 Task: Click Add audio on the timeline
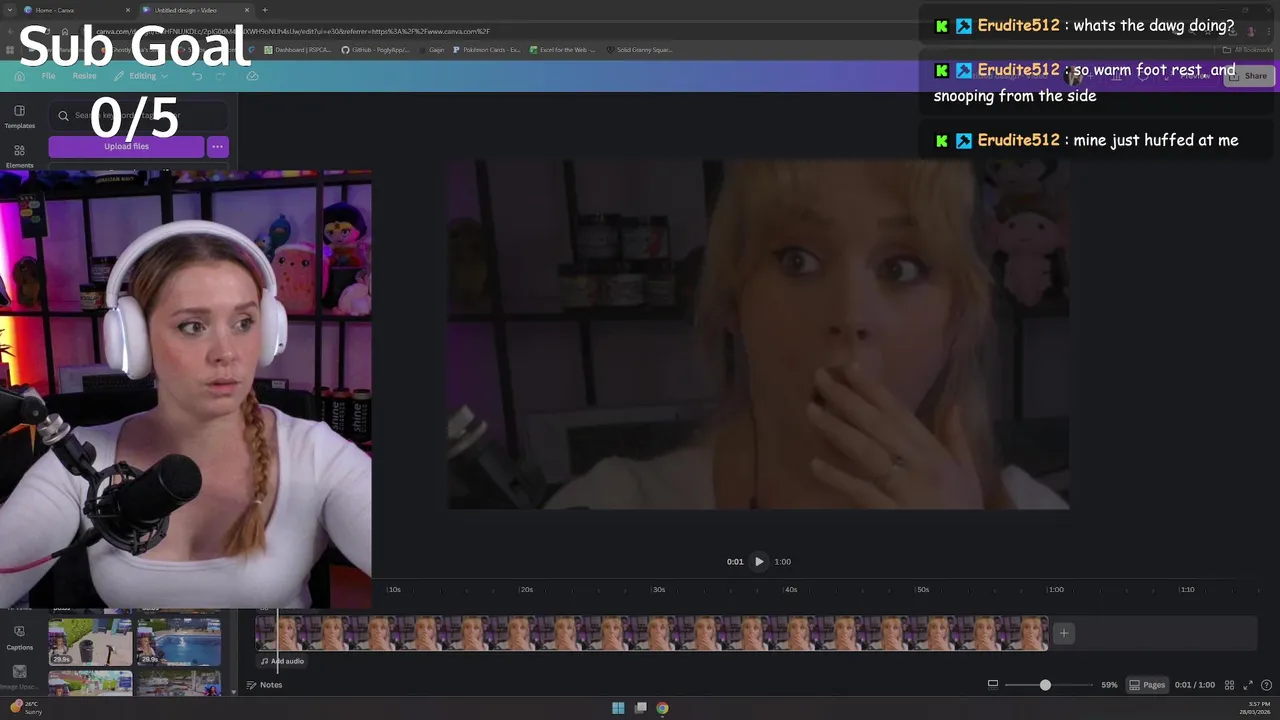pyautogui.click(x=282, y=661)
